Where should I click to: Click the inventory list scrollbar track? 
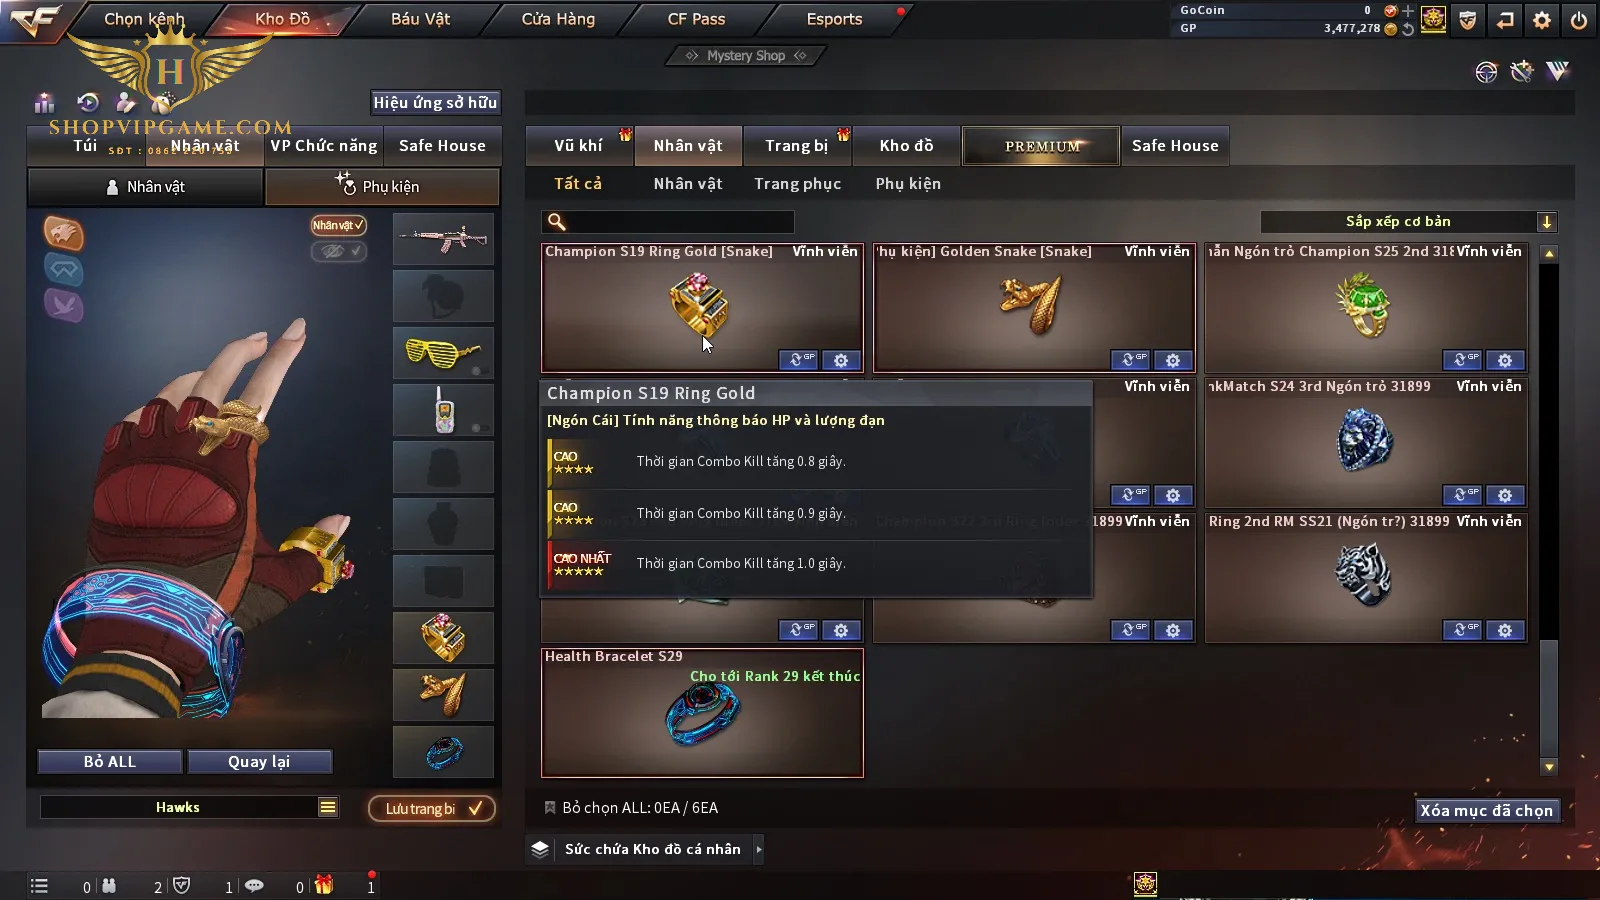tap(1549, 510)
